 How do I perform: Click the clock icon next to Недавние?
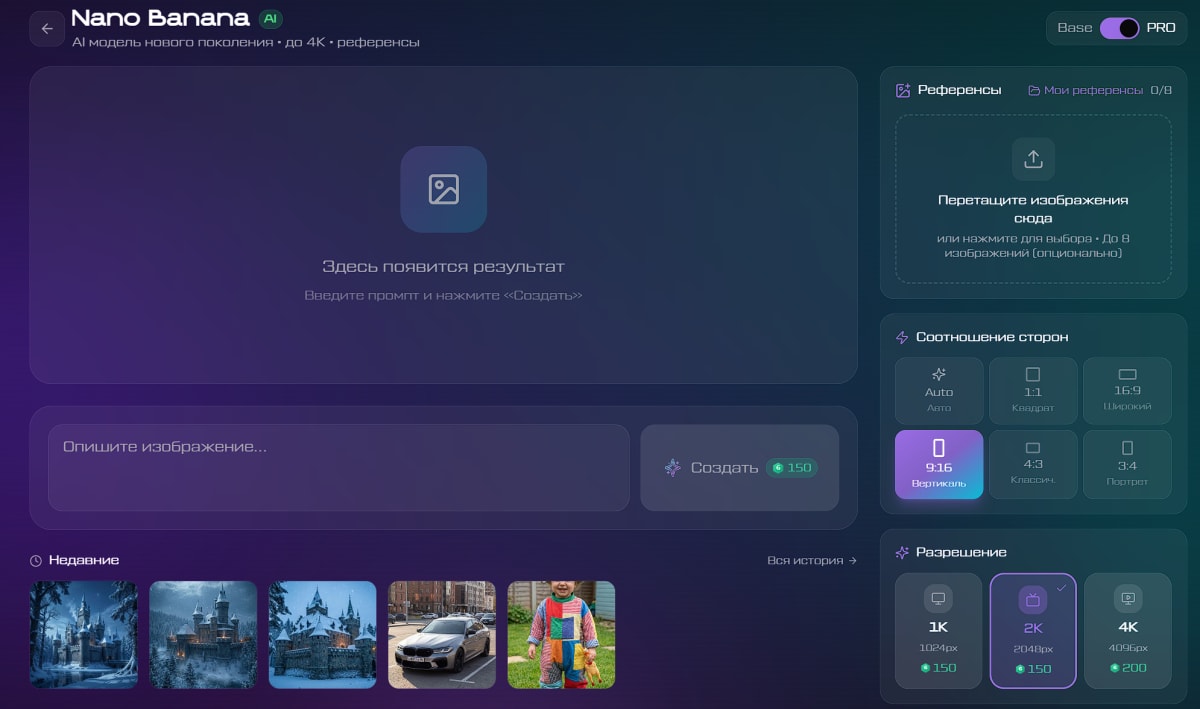tap(37, 560)
